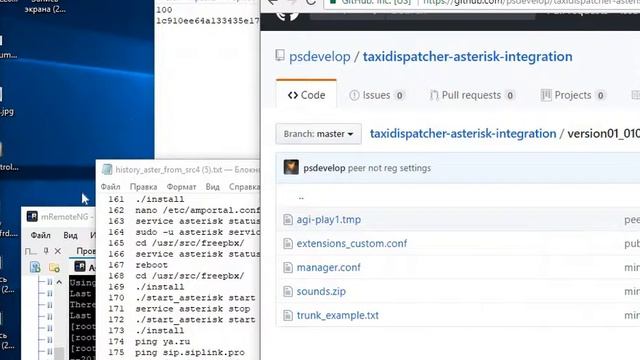Open the sounds.zip file
This screenshot has height=360, width=640.
pyautogui.click(x=321, y=291)
